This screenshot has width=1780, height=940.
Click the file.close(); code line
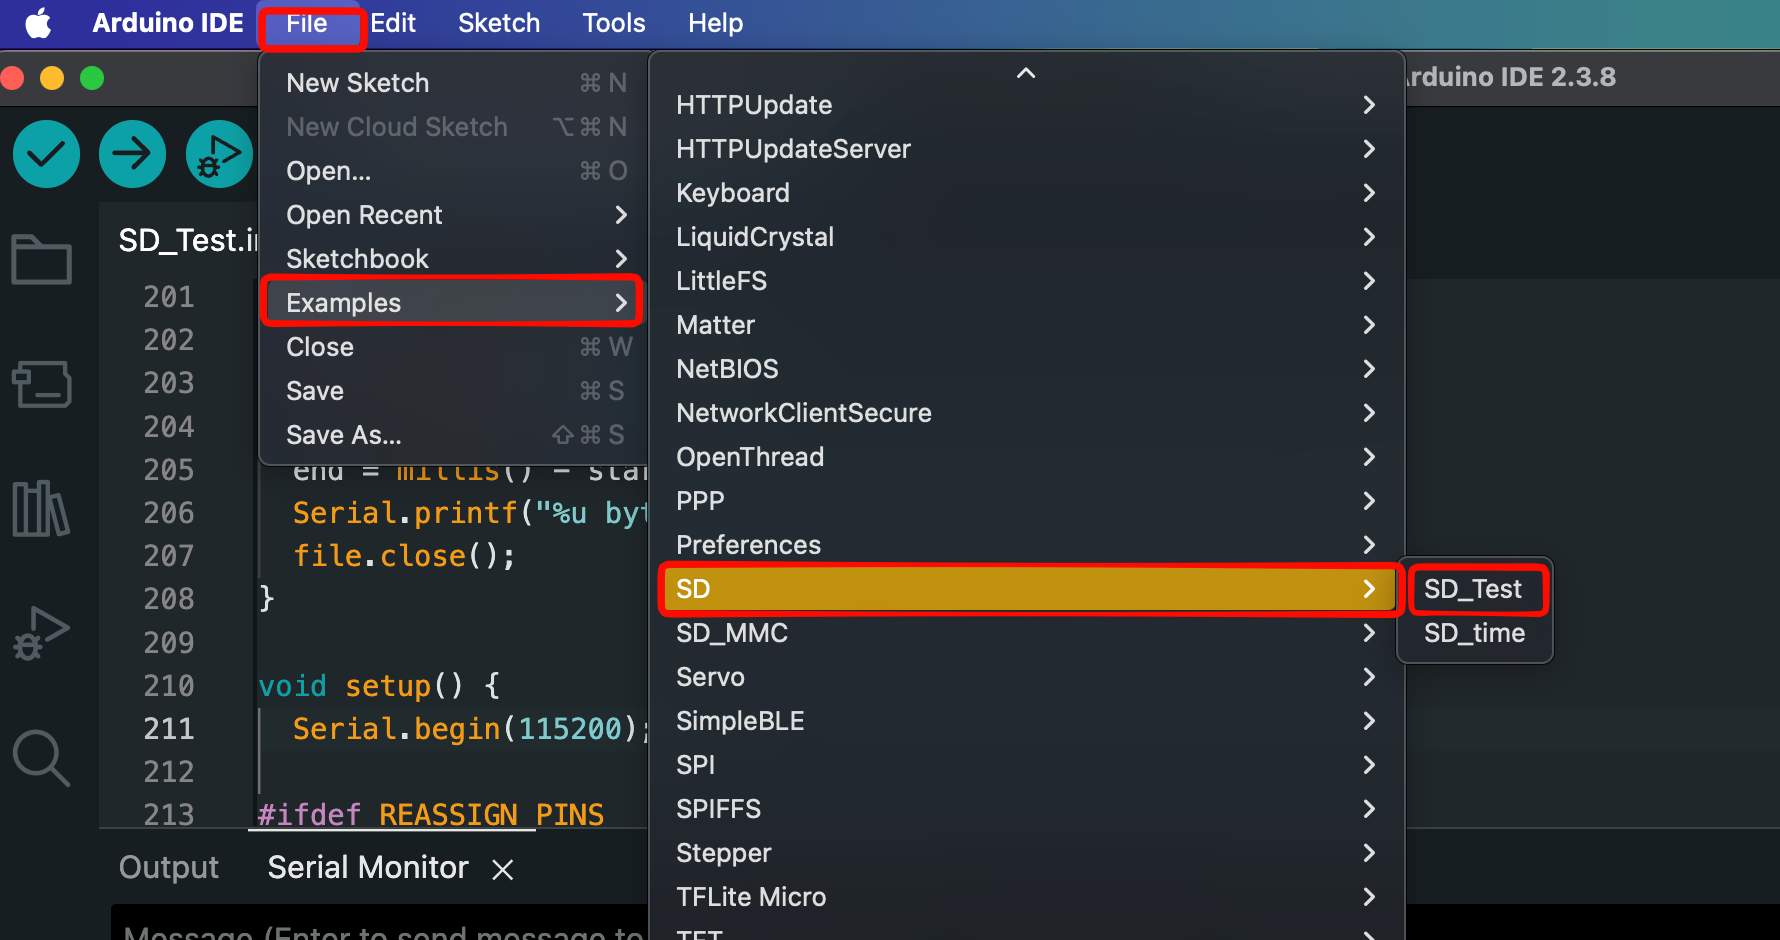[x=404, y=556]
